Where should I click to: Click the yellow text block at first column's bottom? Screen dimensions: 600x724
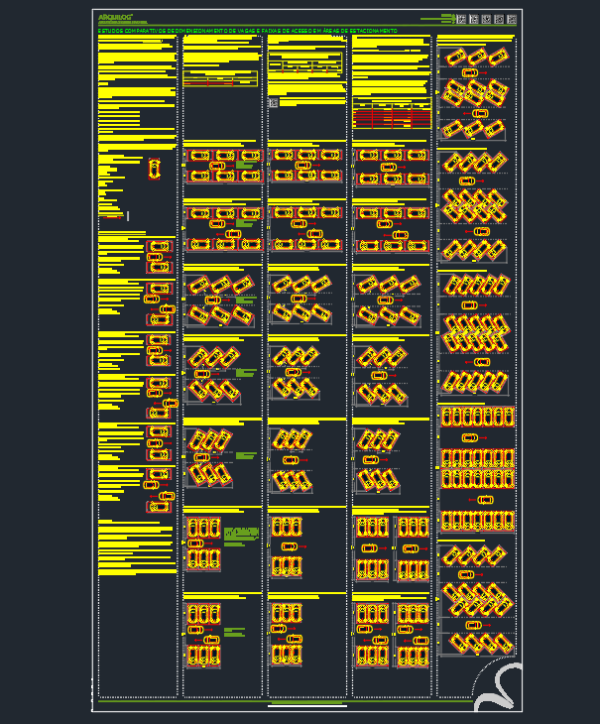(x=135, y=547)
